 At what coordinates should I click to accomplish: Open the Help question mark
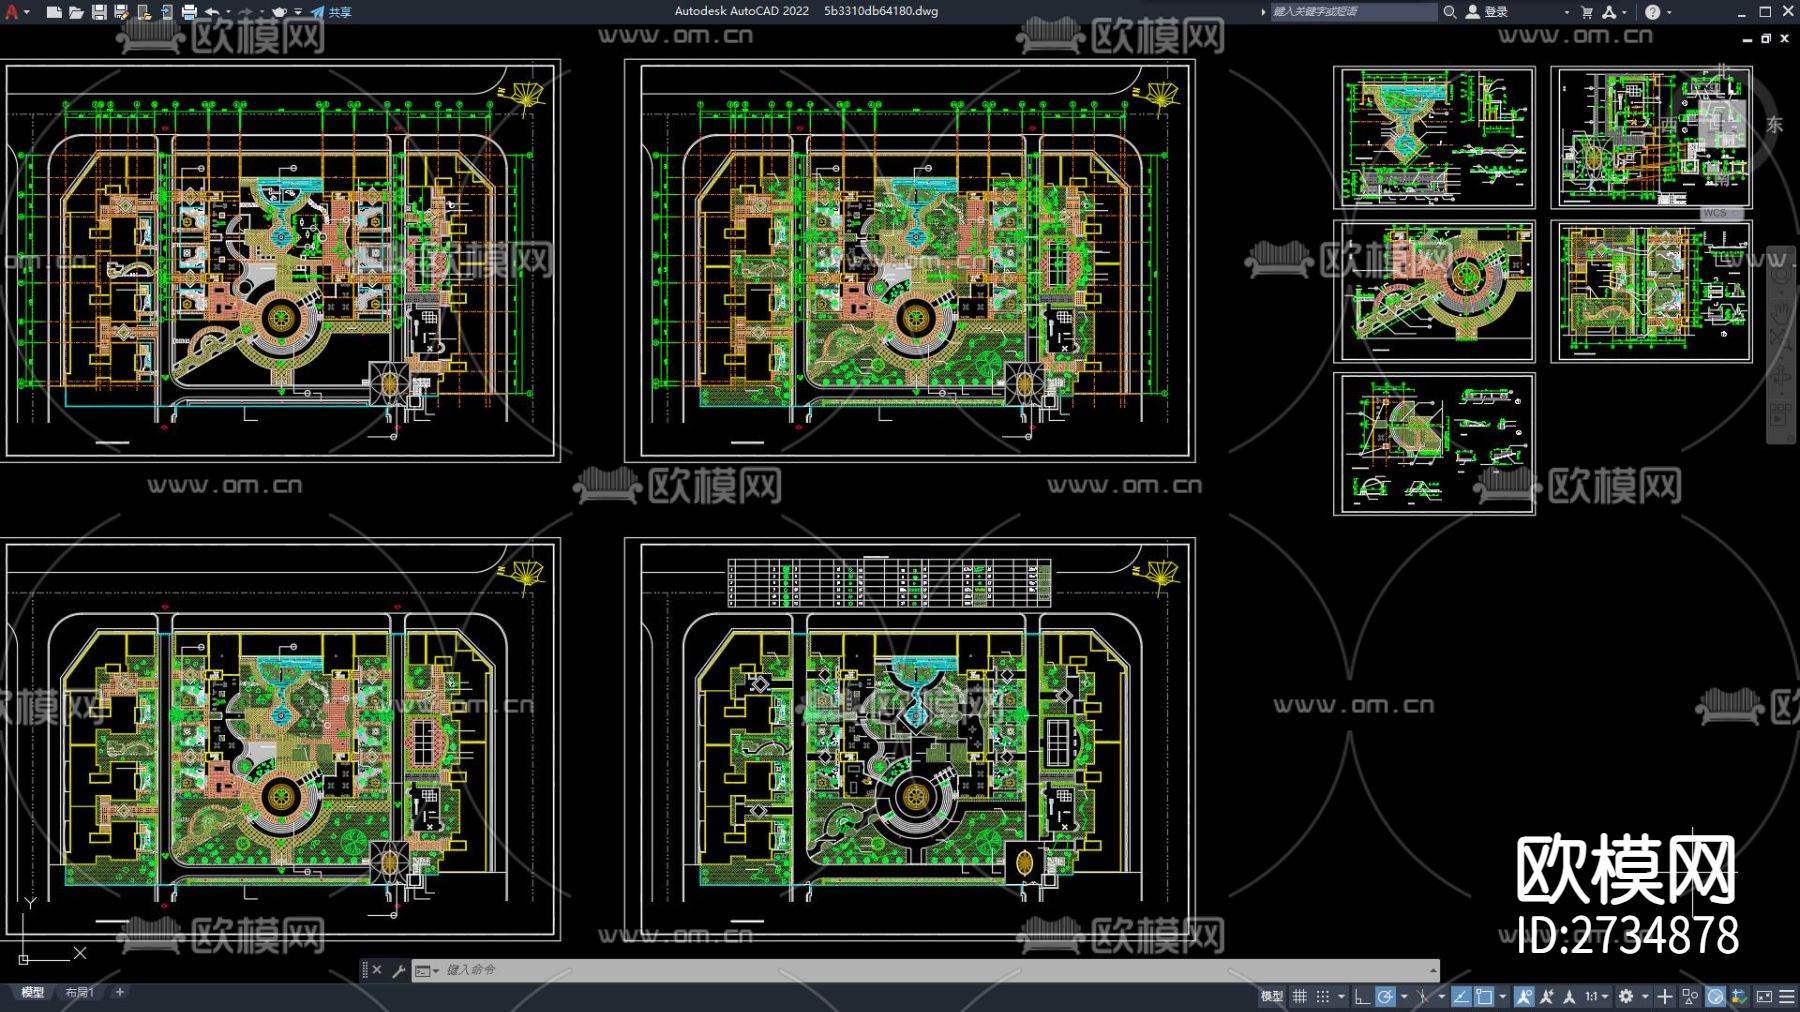tap(1653, 12)
